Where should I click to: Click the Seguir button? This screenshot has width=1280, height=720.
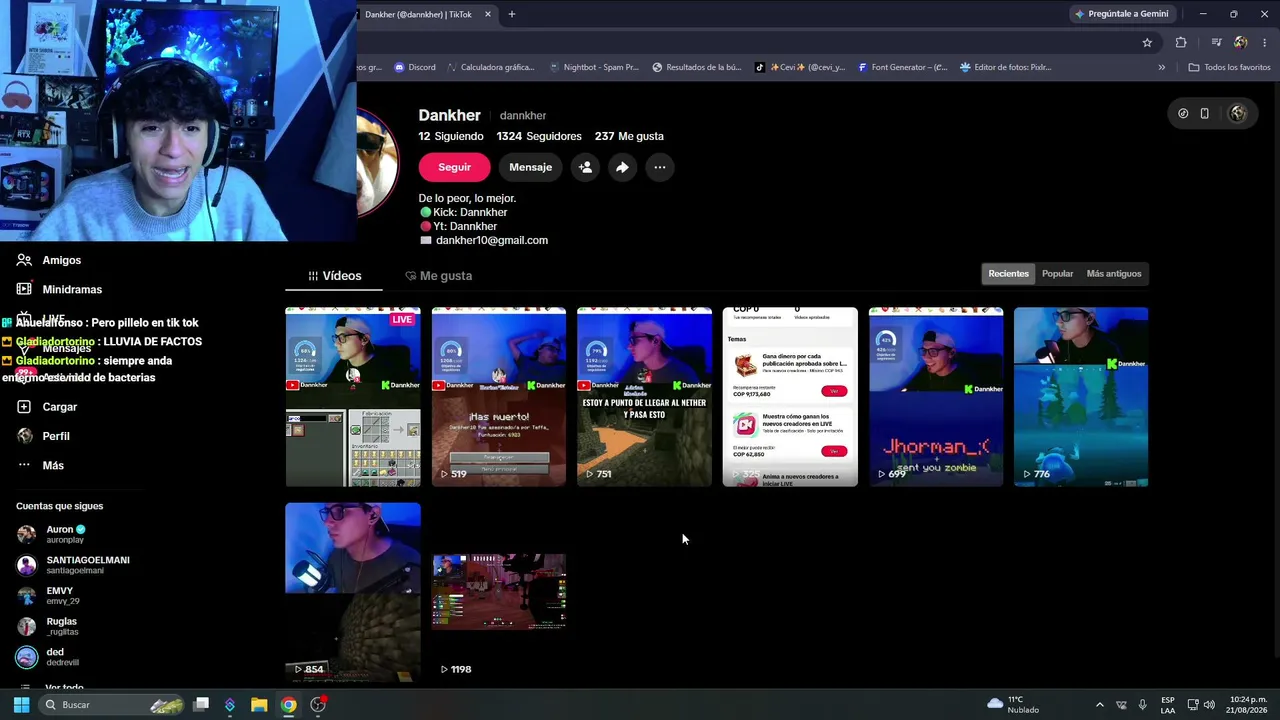(454, 167)
